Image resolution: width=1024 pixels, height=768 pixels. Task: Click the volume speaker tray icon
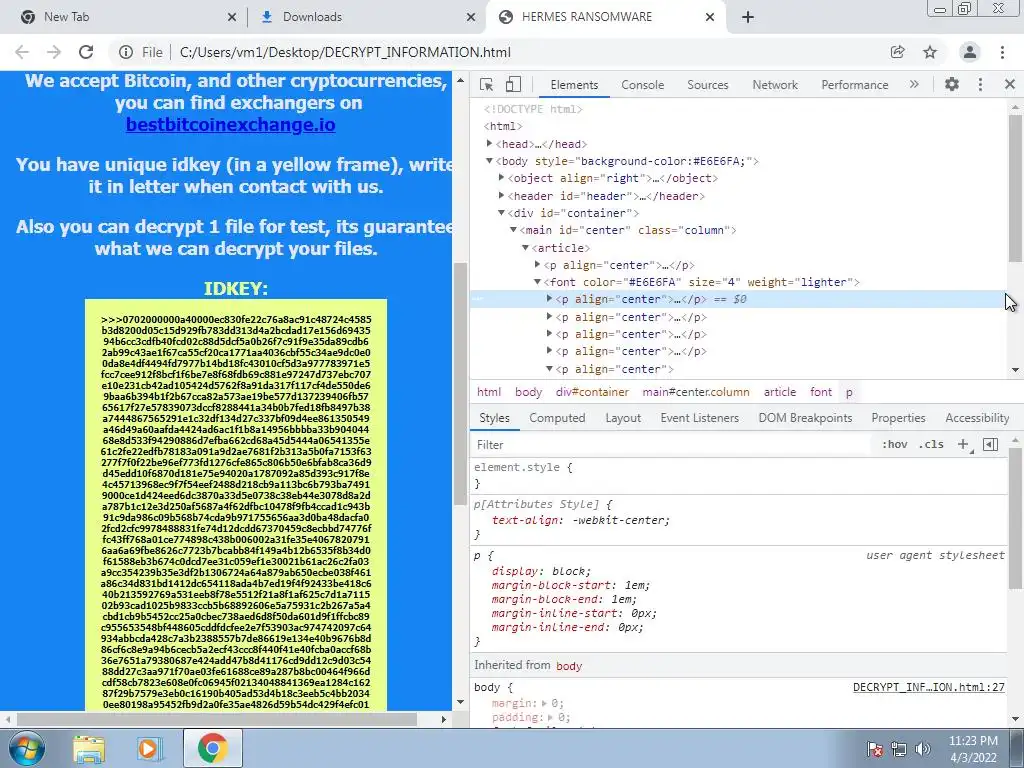coord(923,749)
